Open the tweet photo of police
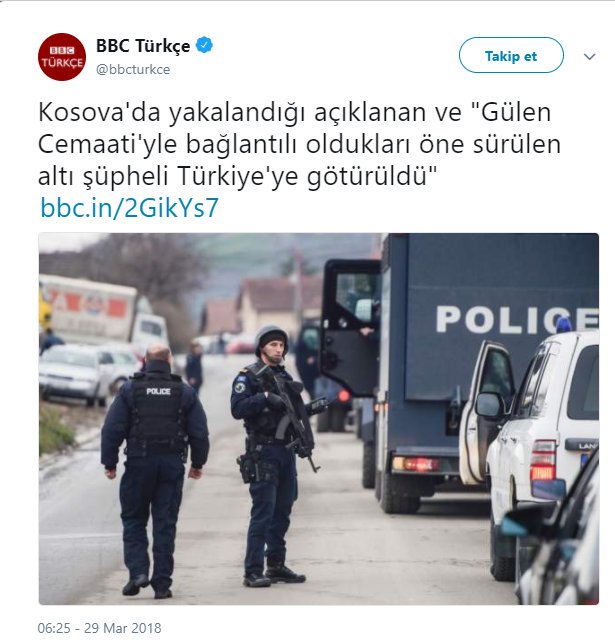Image resolution: width=615 pixels, height=640 pixels. tap(319, 418)
